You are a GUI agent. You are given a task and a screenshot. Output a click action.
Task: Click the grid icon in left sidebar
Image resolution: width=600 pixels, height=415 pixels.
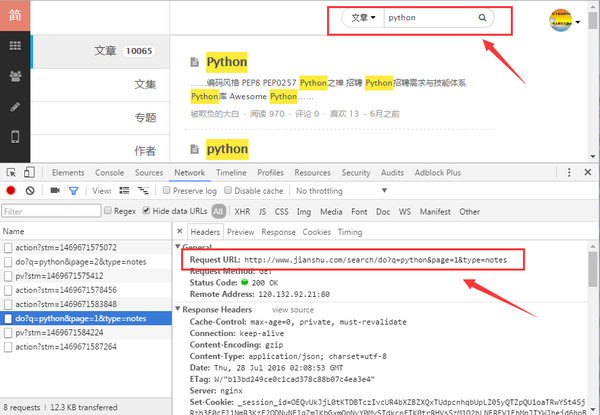tap(14, 46)
